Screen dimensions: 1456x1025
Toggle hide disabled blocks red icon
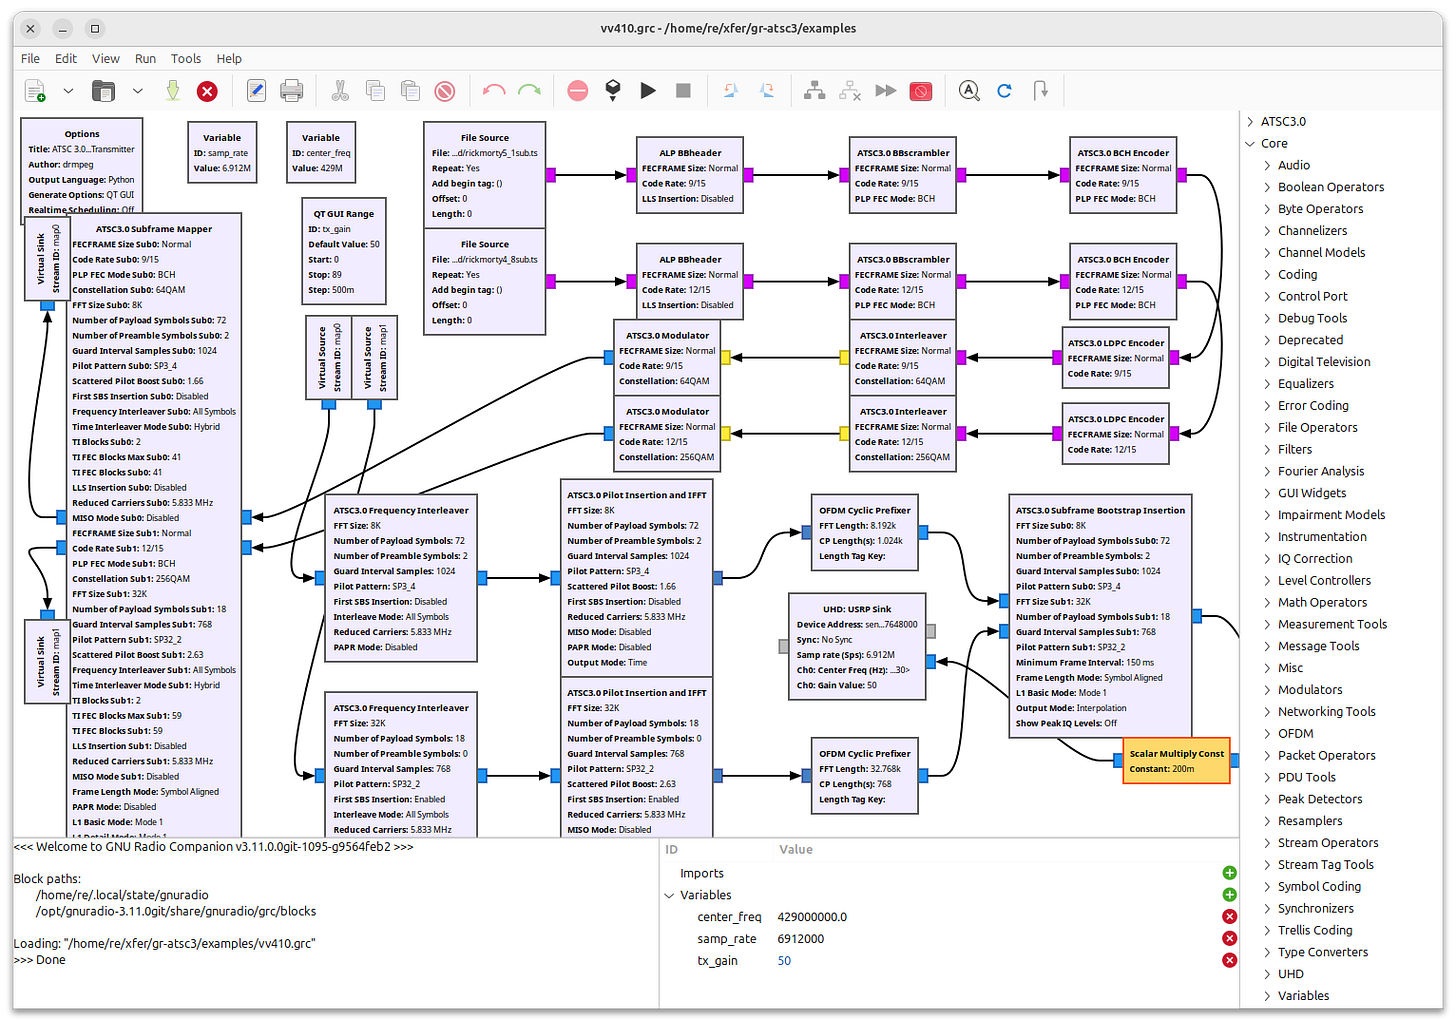[x=921, y=91]
